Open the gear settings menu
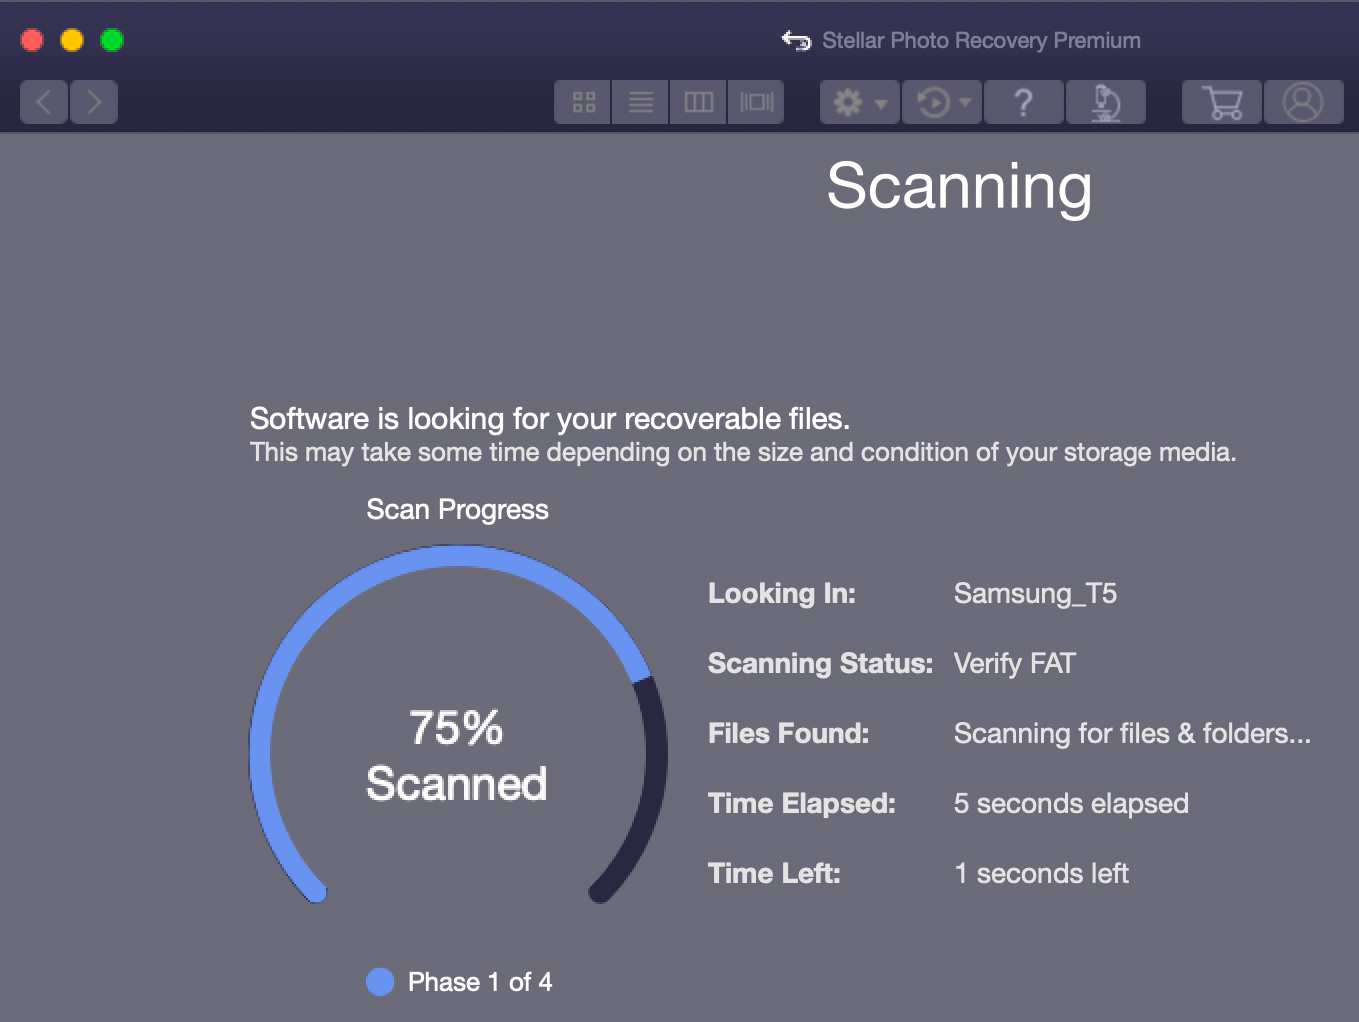1359x1022 pixels. pos(860,102)
